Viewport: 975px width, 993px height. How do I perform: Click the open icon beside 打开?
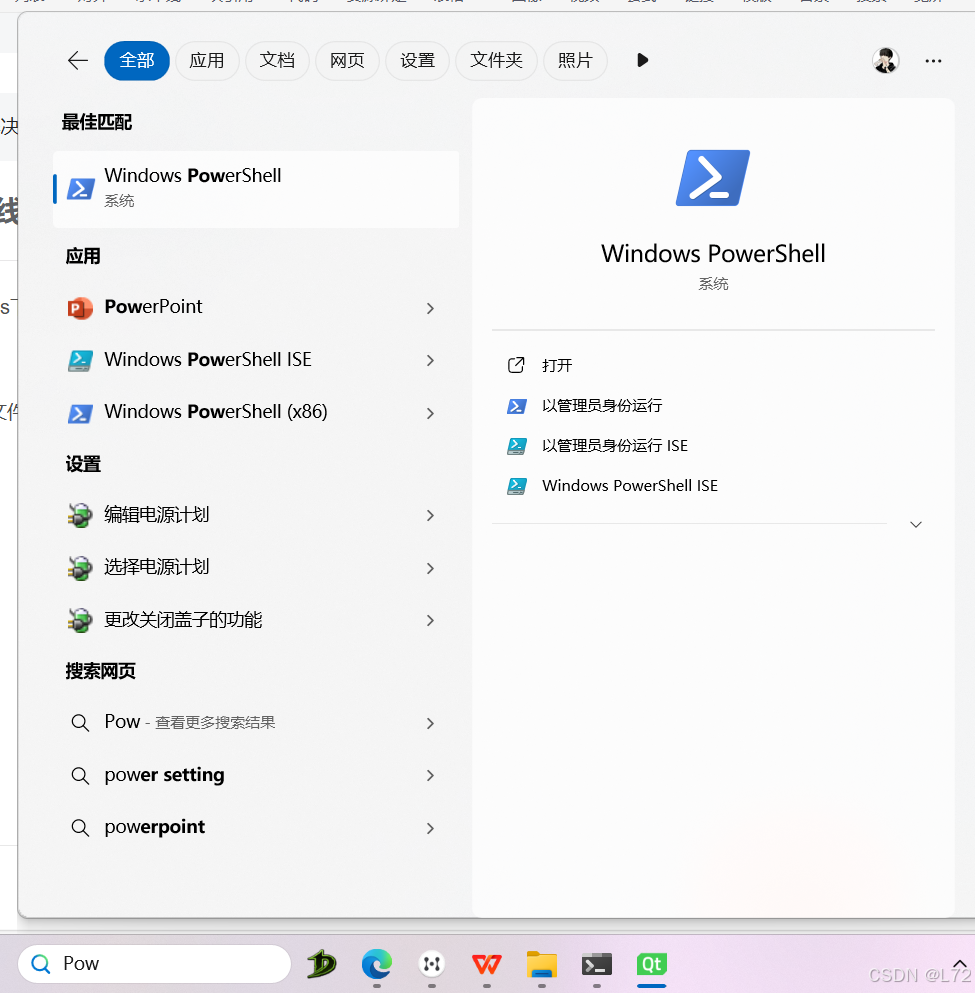(x=516, y=365)
